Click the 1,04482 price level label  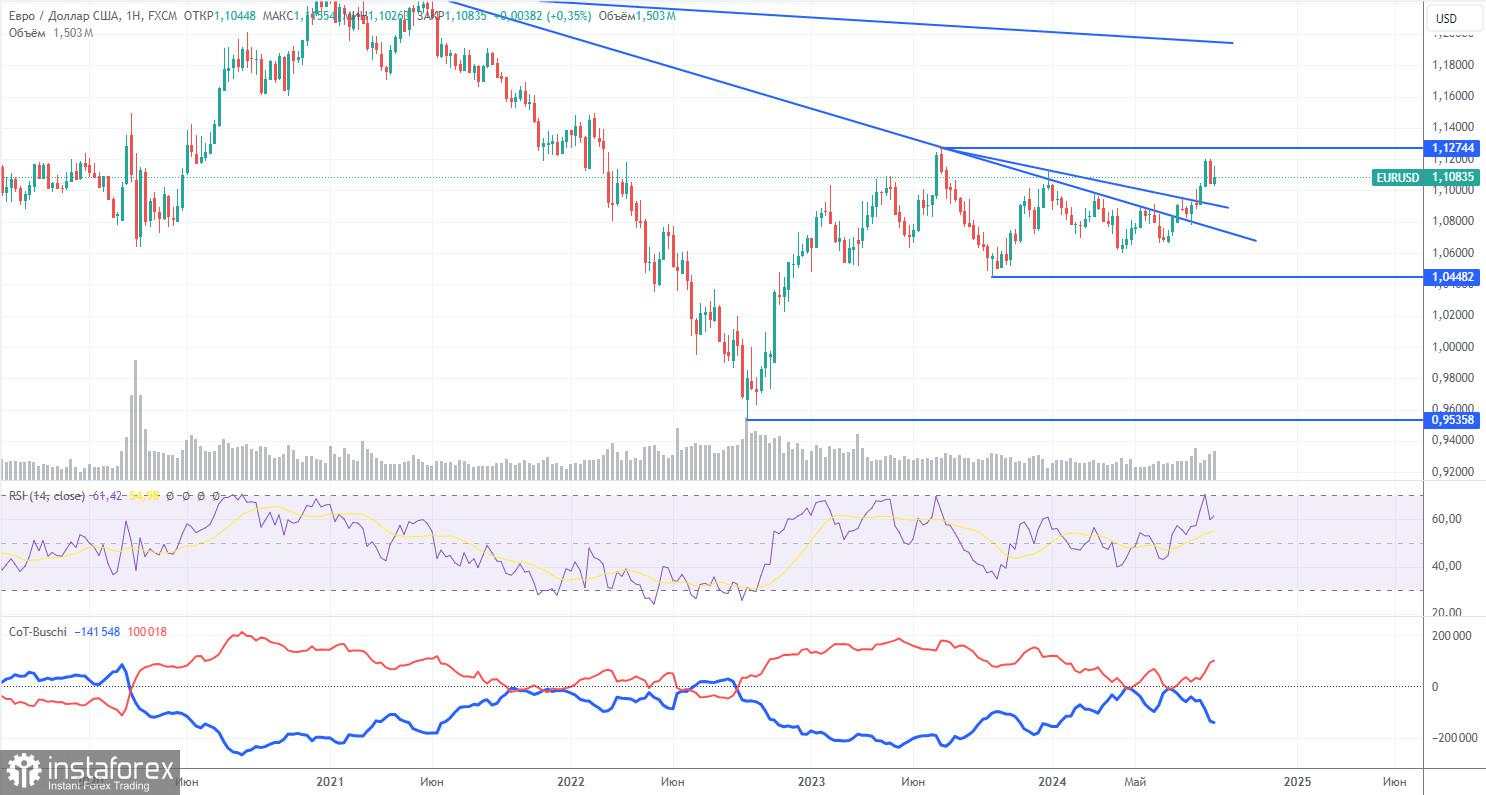tap(1454, 276)
